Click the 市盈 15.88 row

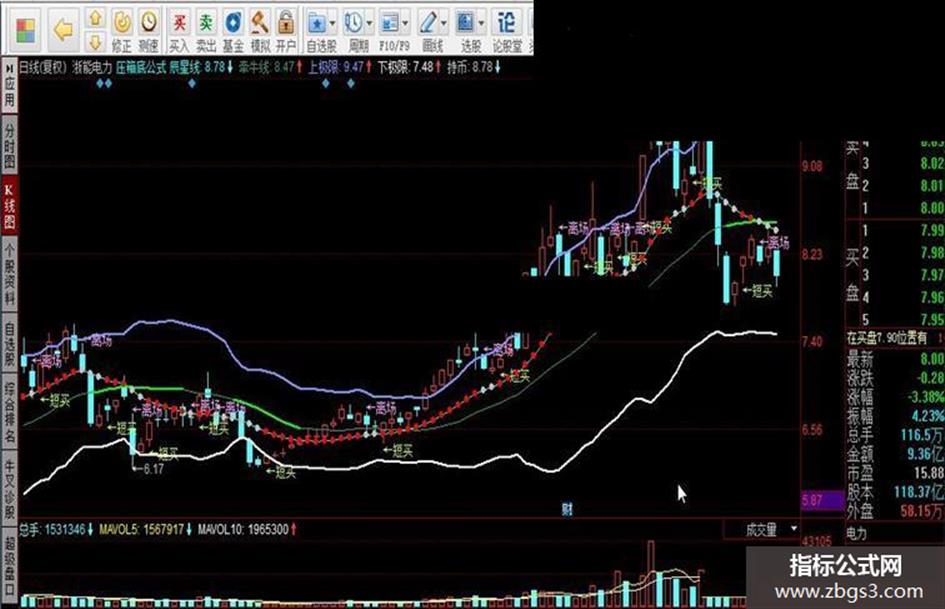pos(895,472)
